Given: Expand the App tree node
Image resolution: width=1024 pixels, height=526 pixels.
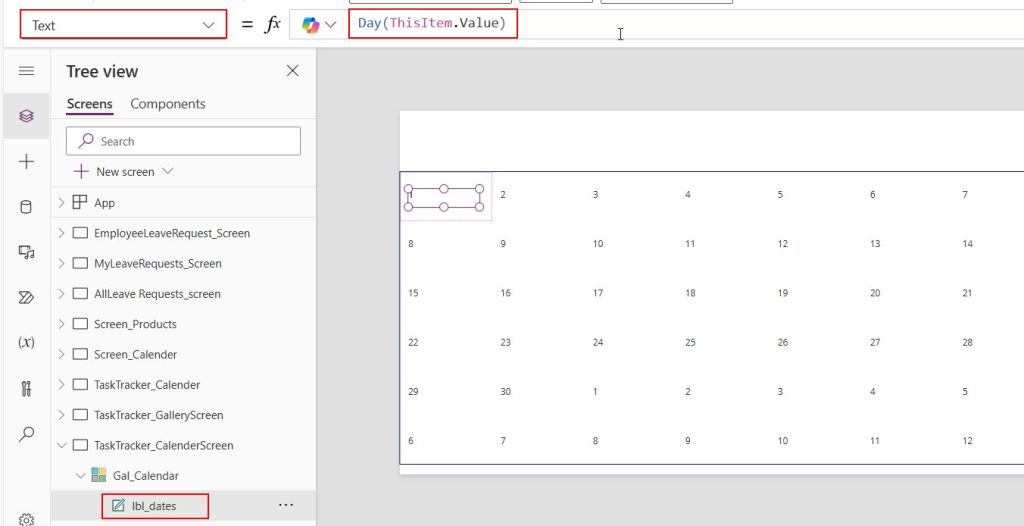Looking at the screenshot, I should tap(61, 203).
